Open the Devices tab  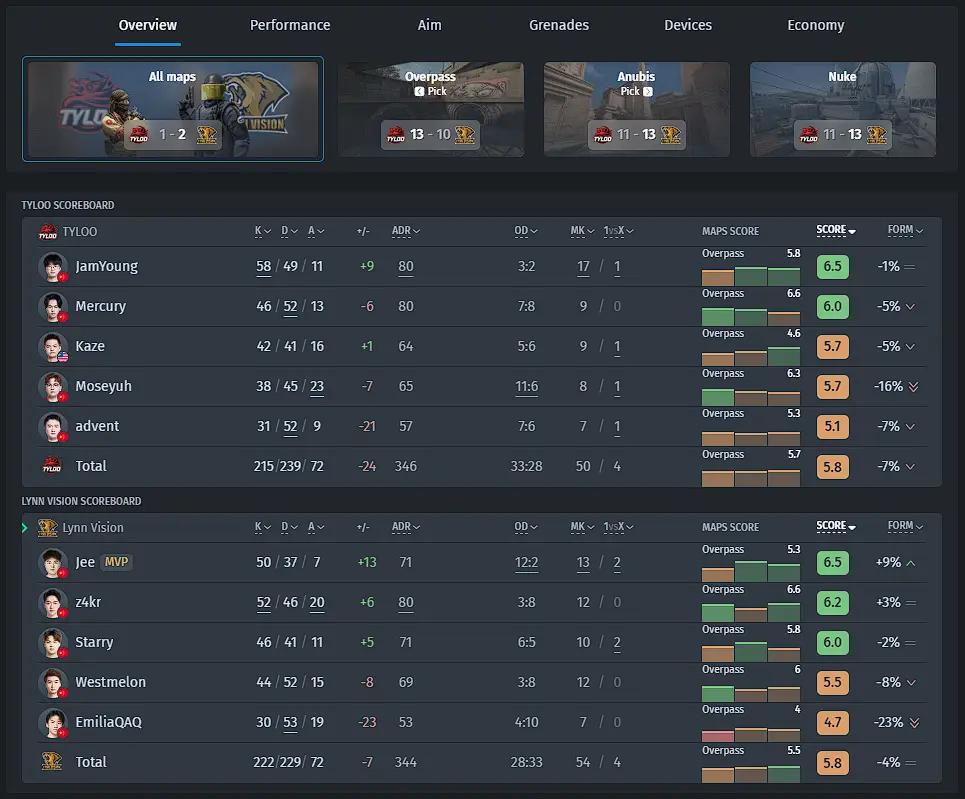(x=687, y=25)
